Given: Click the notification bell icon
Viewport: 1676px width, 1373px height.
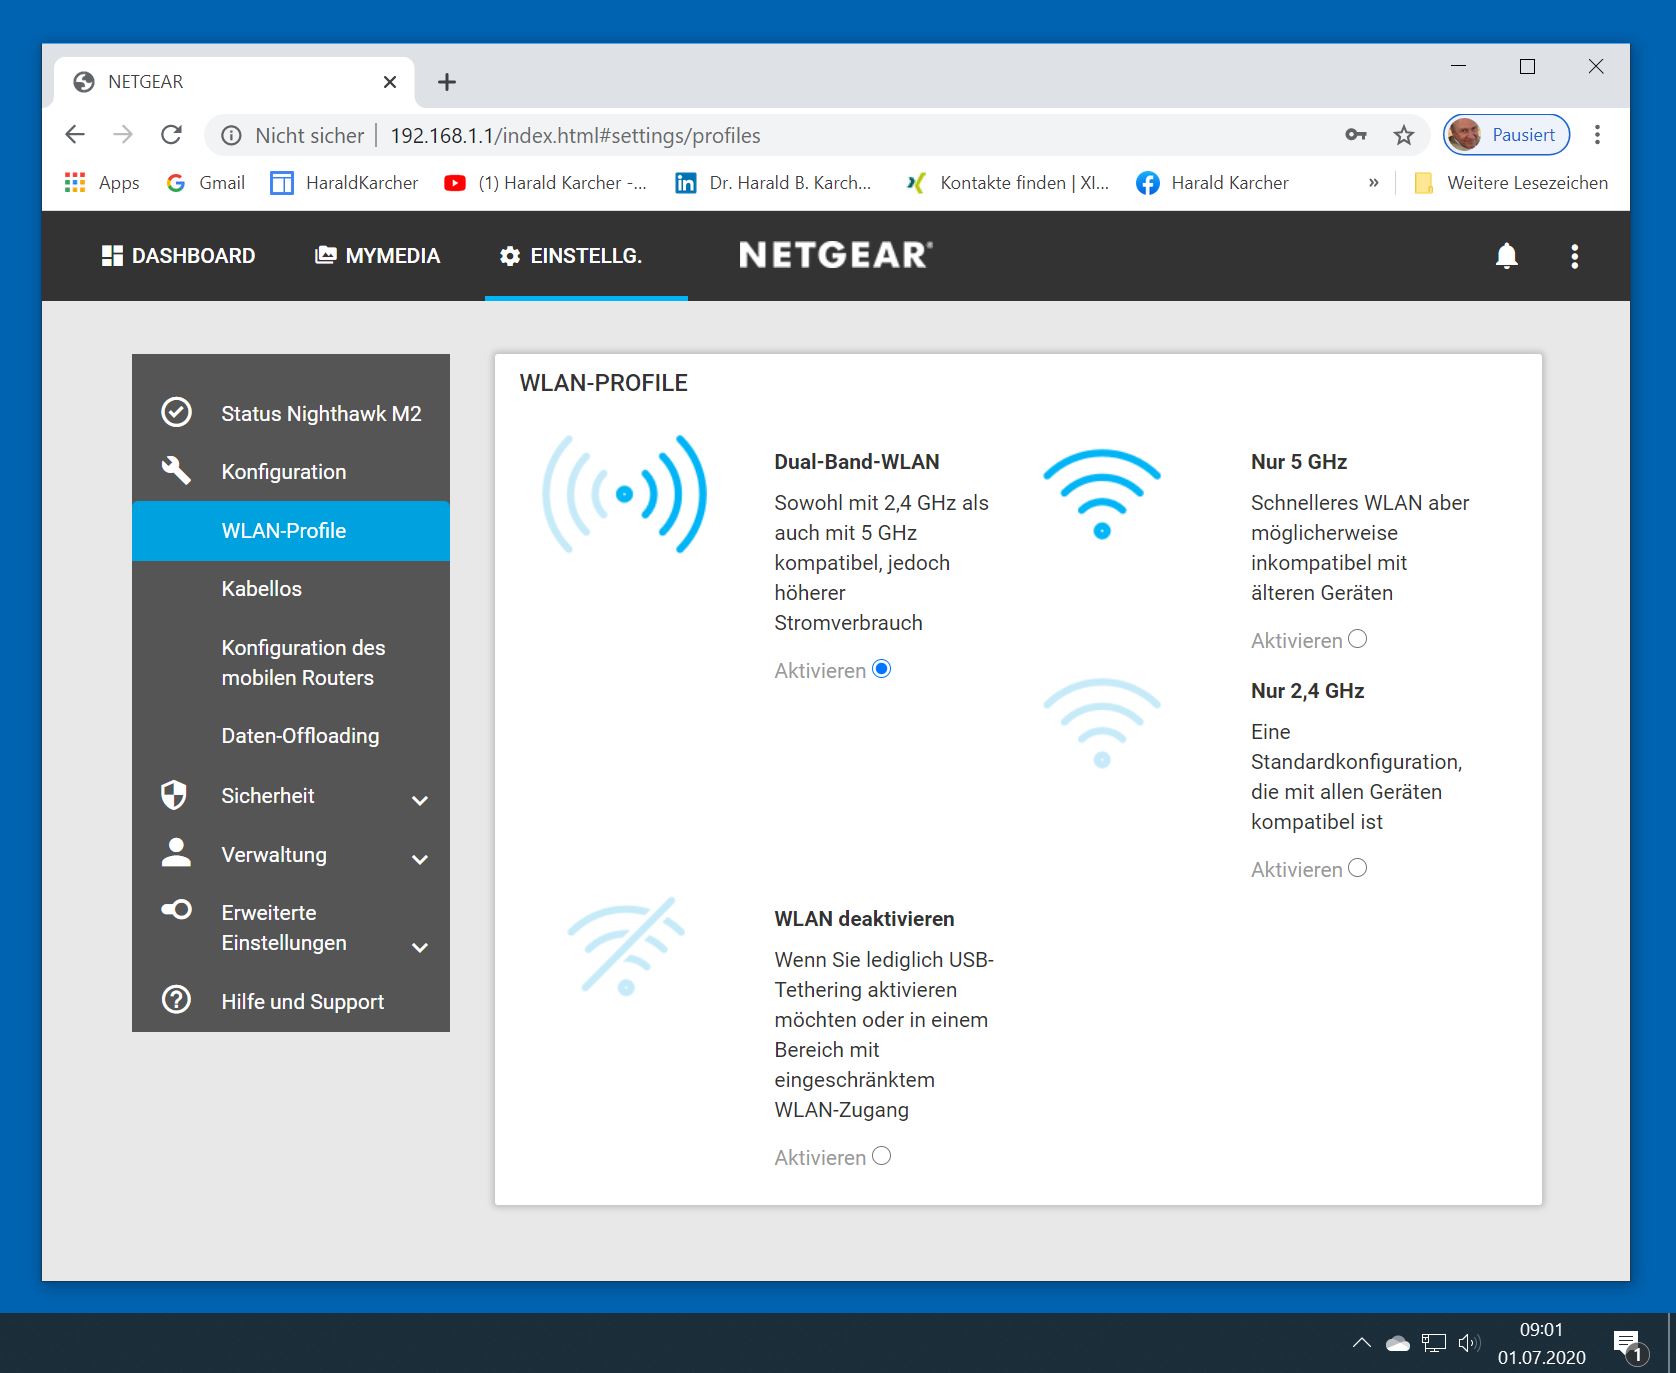Looking at the screenshot, I should [1506, 256].
